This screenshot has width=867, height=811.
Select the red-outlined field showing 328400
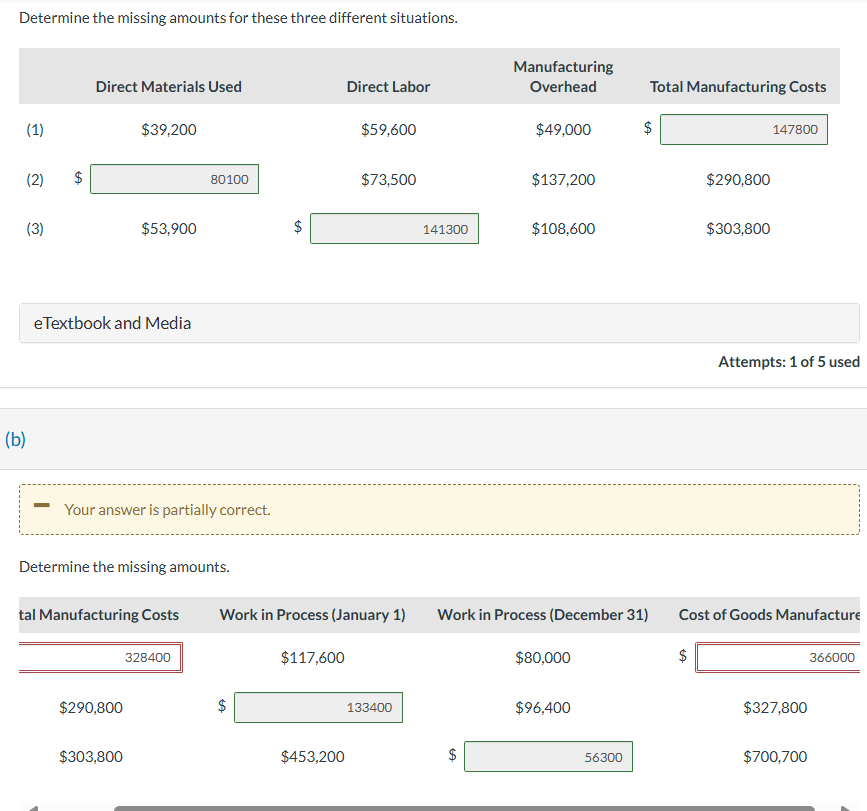[101, 657]
